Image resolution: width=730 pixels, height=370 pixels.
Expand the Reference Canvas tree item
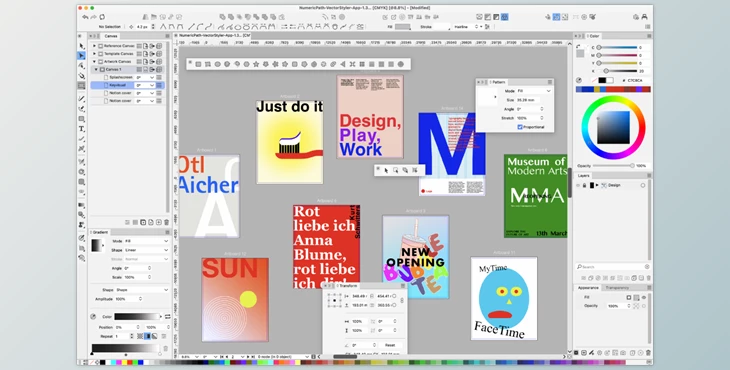coord(95,46)
